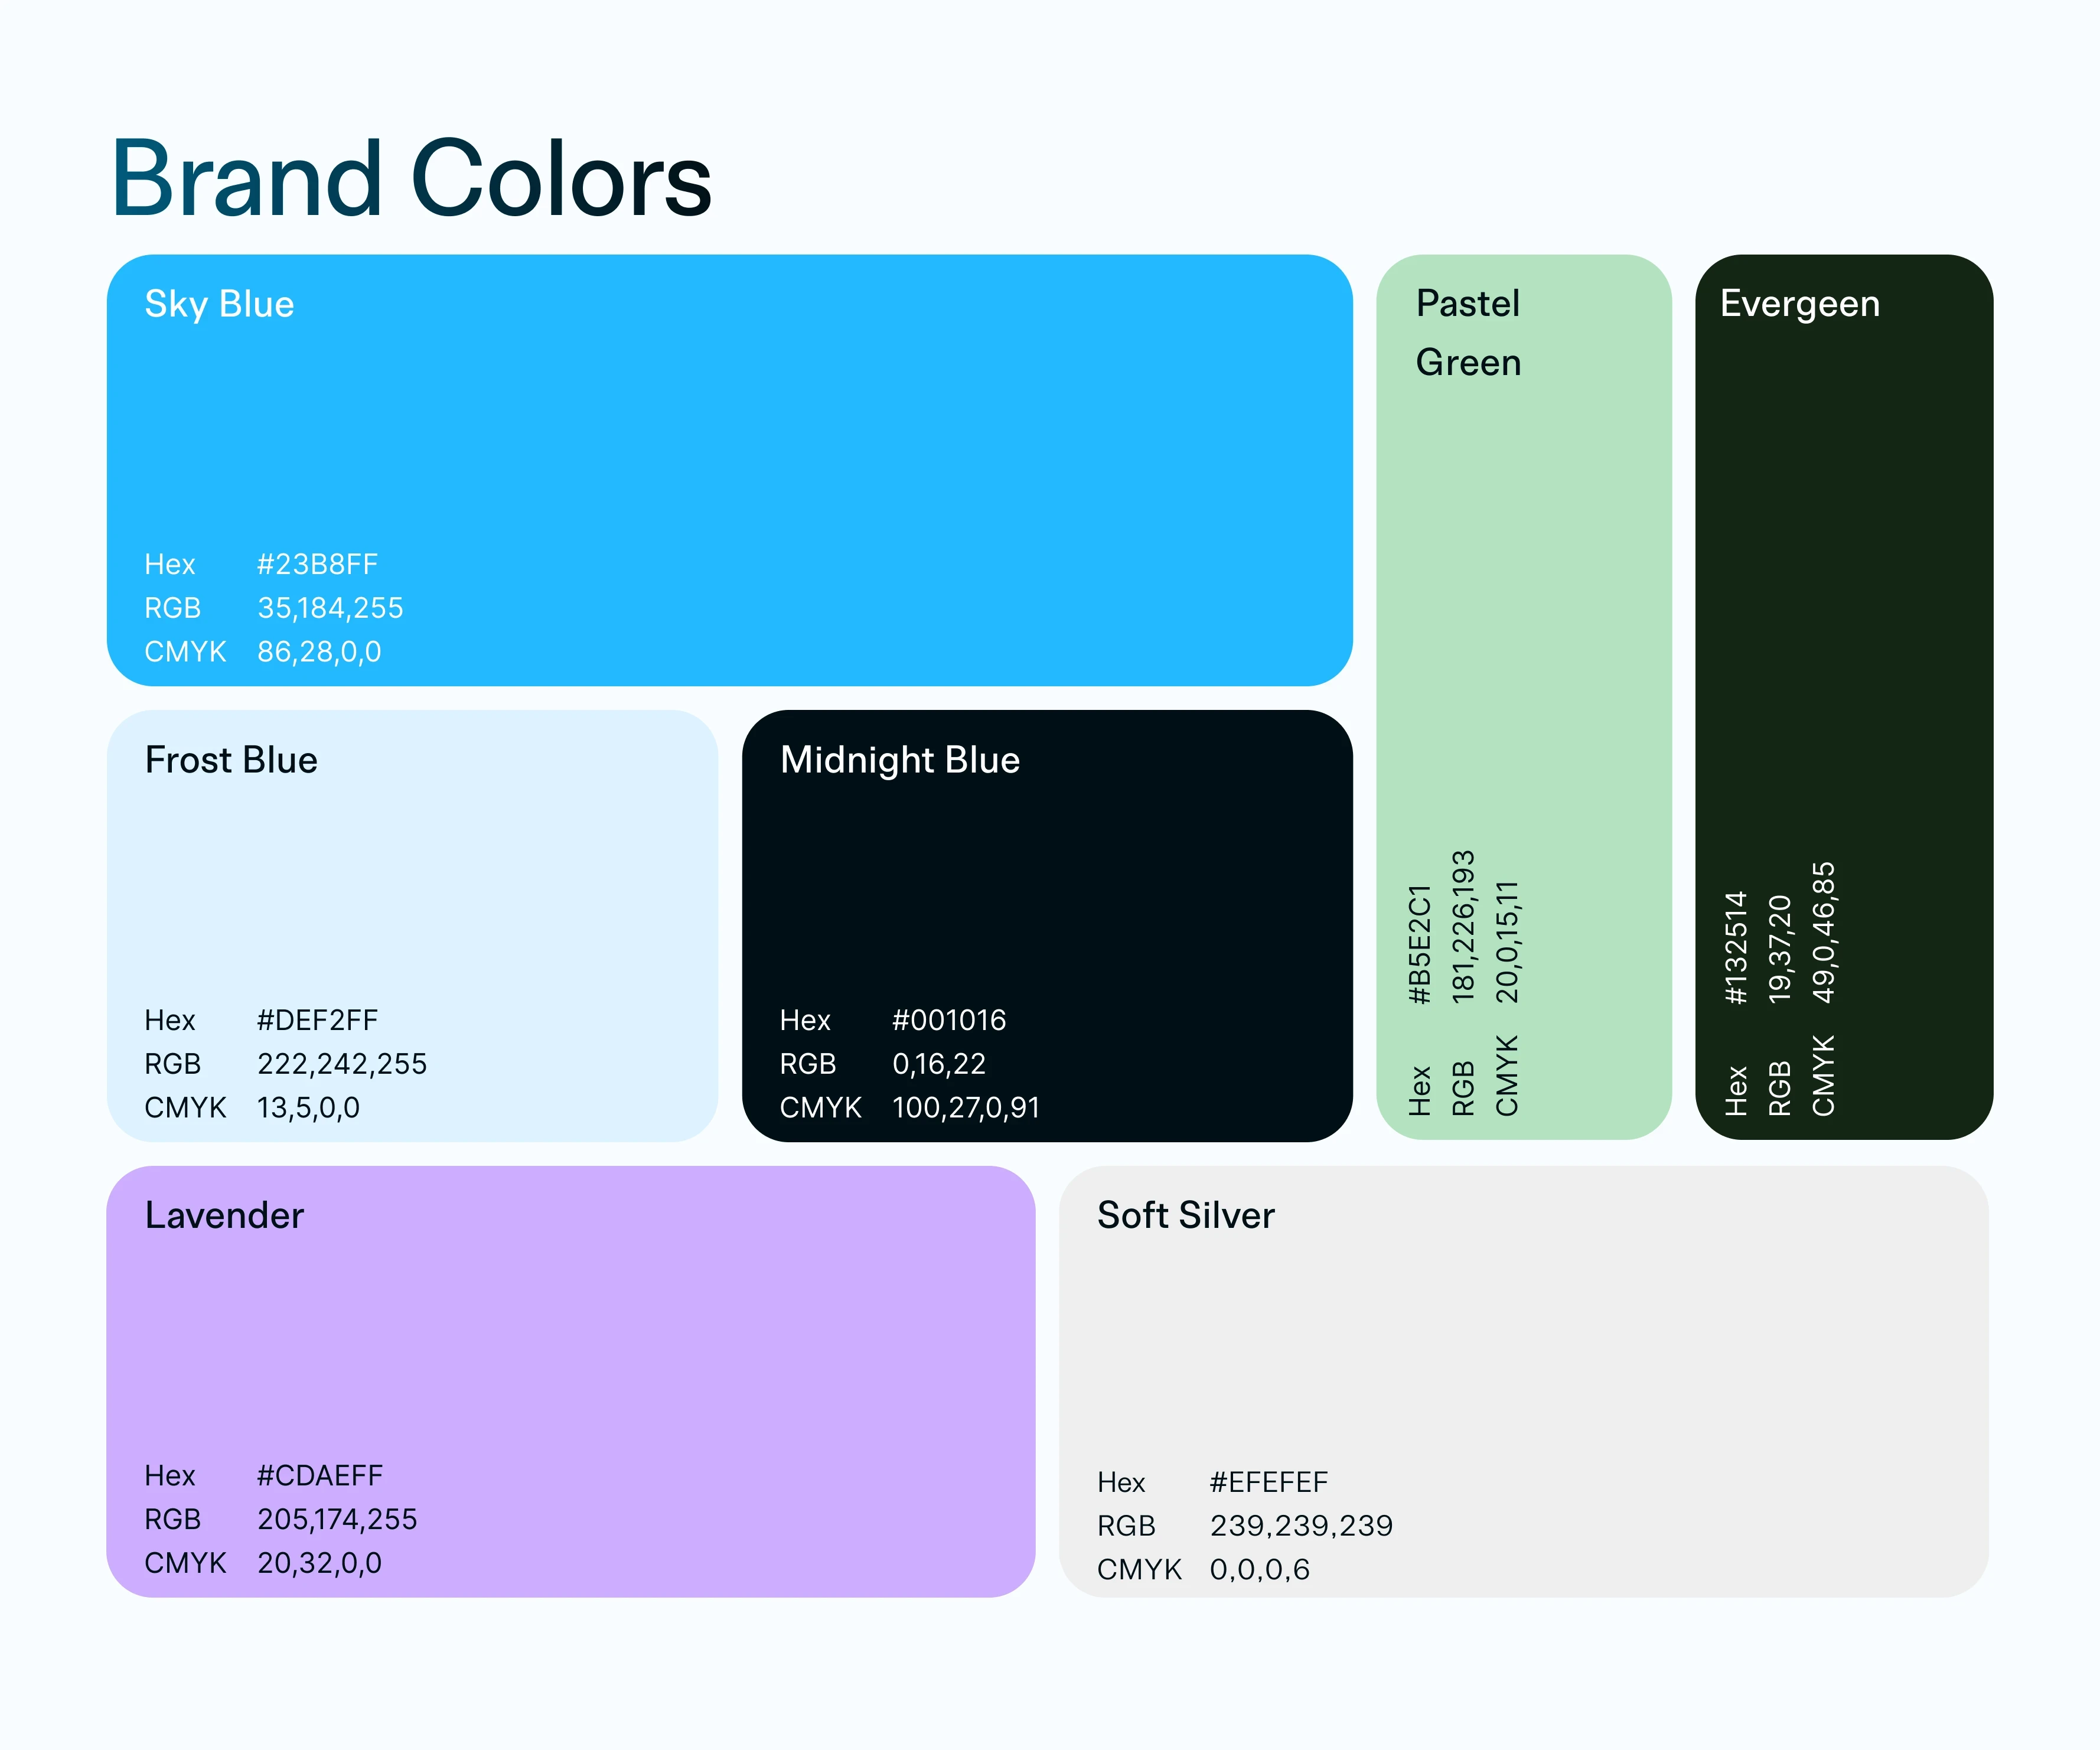Image resolution: width=2100 pixels, height=1750 pixels.
Task: Click the Pastel Green hex #B5E2C1
Action: [1419, 944]
